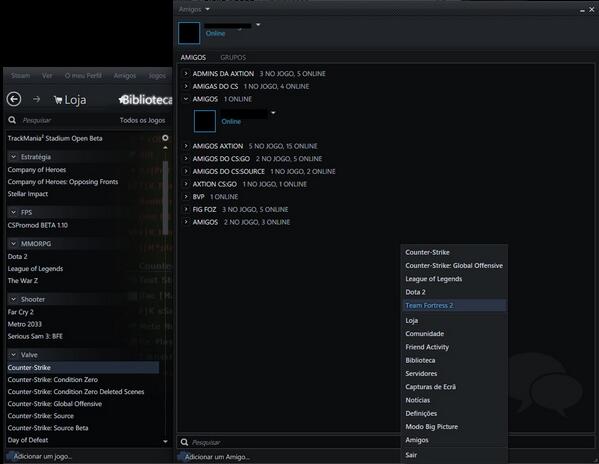Expand AMIGOS DO CS:GO group
Viewport: 599px width, 464px height.
point(186,158)
